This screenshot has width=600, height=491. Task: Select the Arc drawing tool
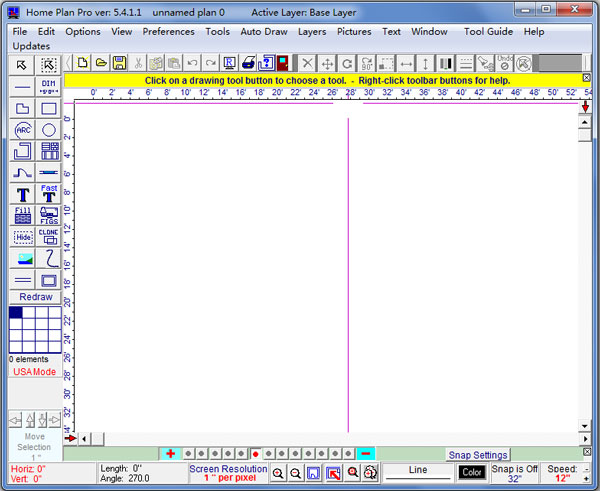point(22,129)
